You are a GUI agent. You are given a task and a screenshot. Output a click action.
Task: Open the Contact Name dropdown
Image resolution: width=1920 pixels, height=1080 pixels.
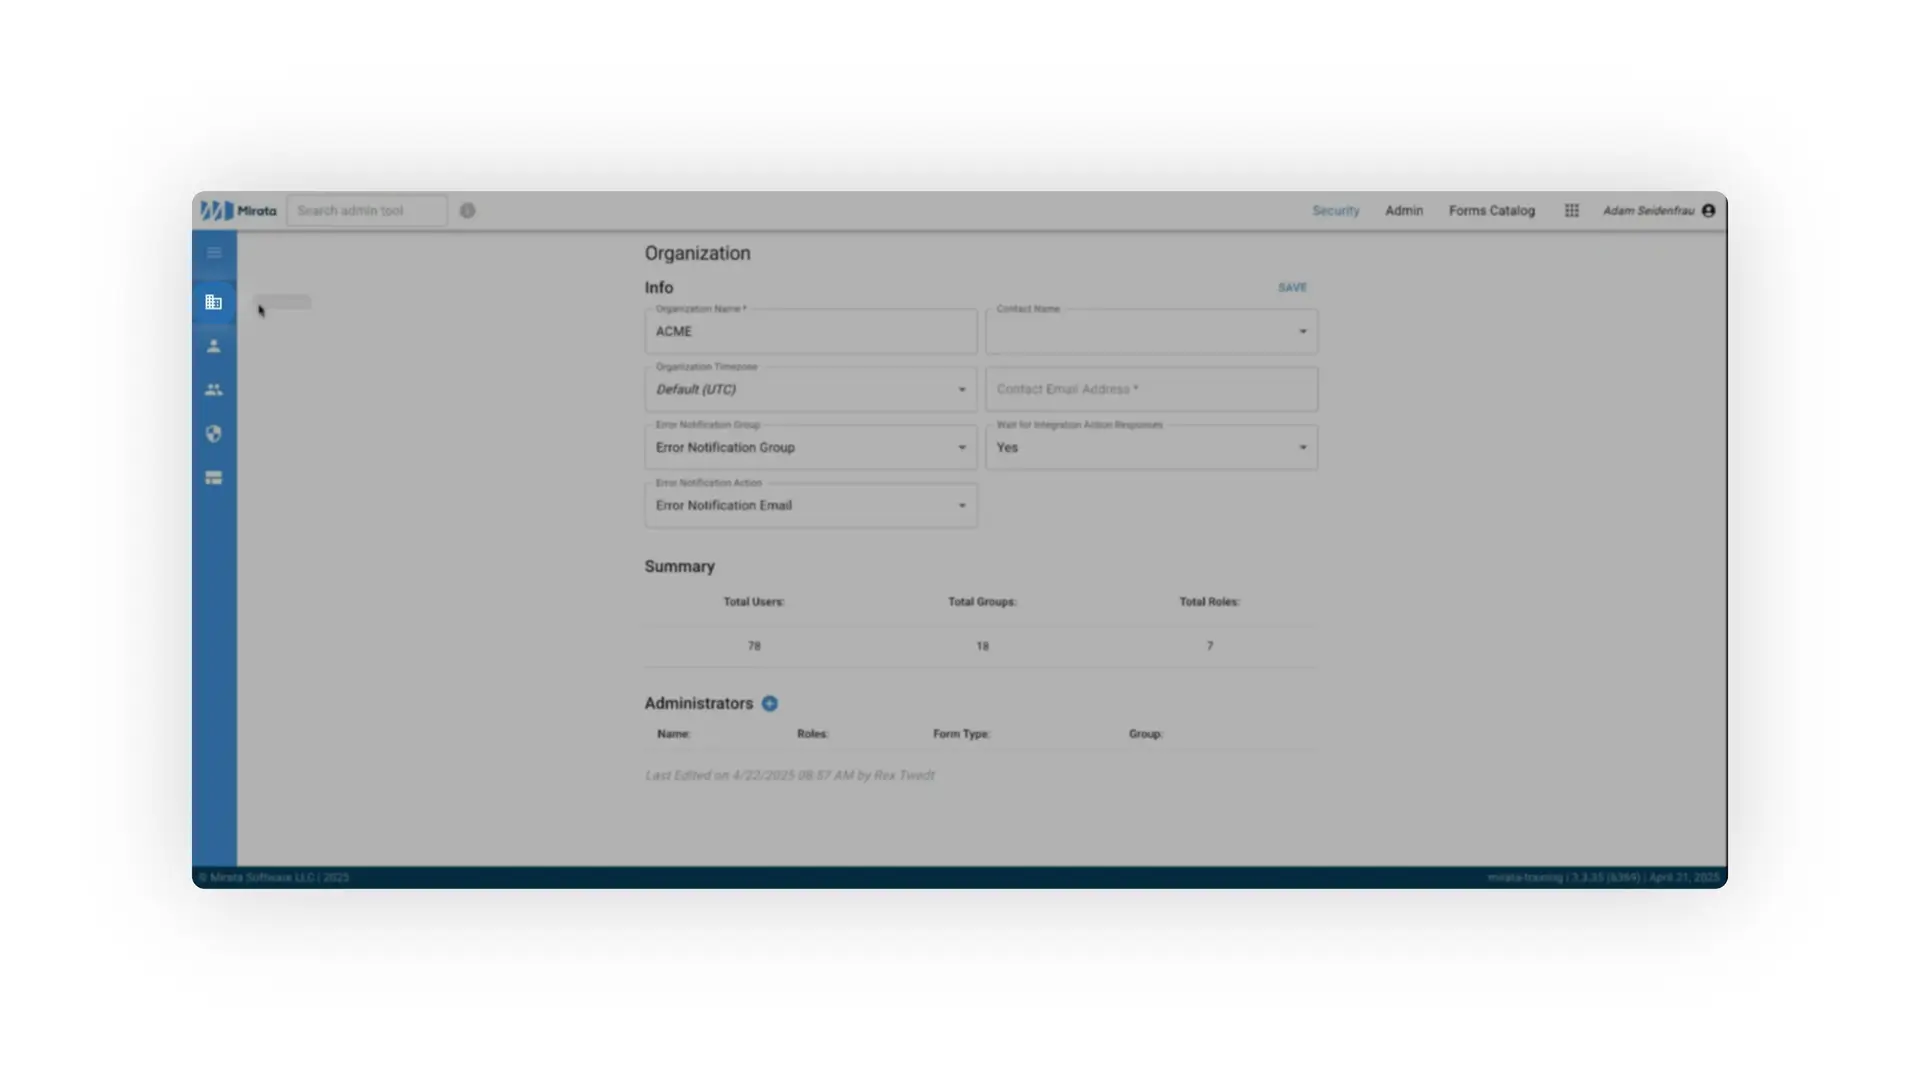coord(1303,331)
